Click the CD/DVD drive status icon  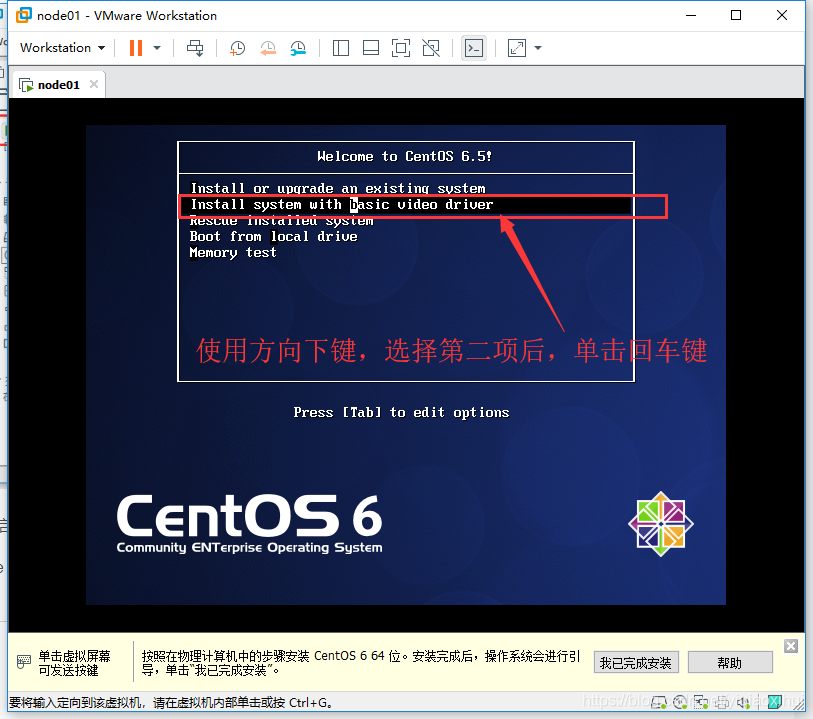point(680,702)
